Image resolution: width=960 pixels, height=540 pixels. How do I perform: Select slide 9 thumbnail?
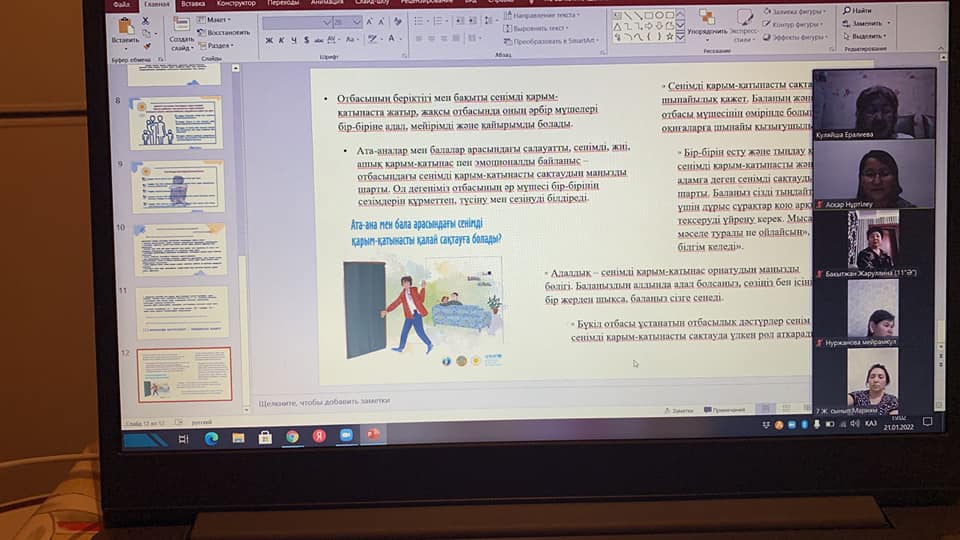click(x=179, y=186)
